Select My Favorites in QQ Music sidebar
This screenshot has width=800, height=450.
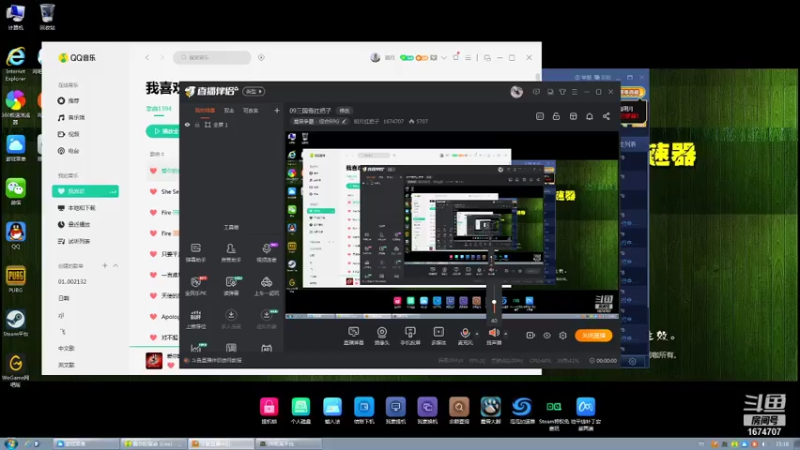coord(85,191)
